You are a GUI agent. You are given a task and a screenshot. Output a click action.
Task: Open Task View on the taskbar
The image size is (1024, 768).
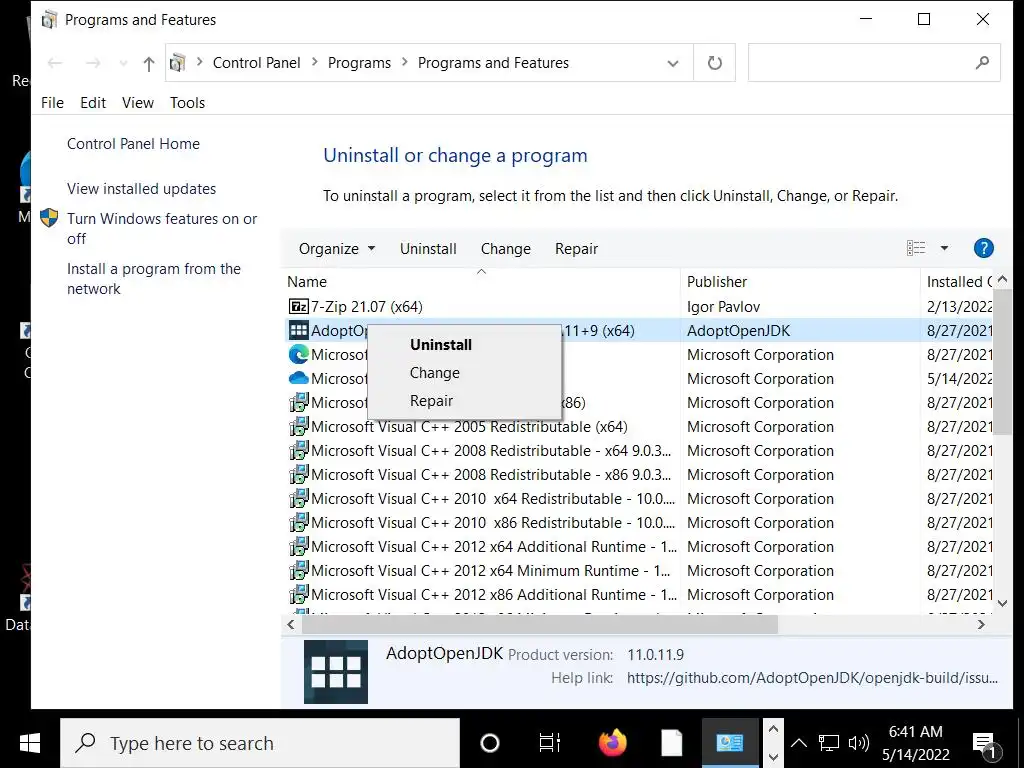click(x=549, y=743)
